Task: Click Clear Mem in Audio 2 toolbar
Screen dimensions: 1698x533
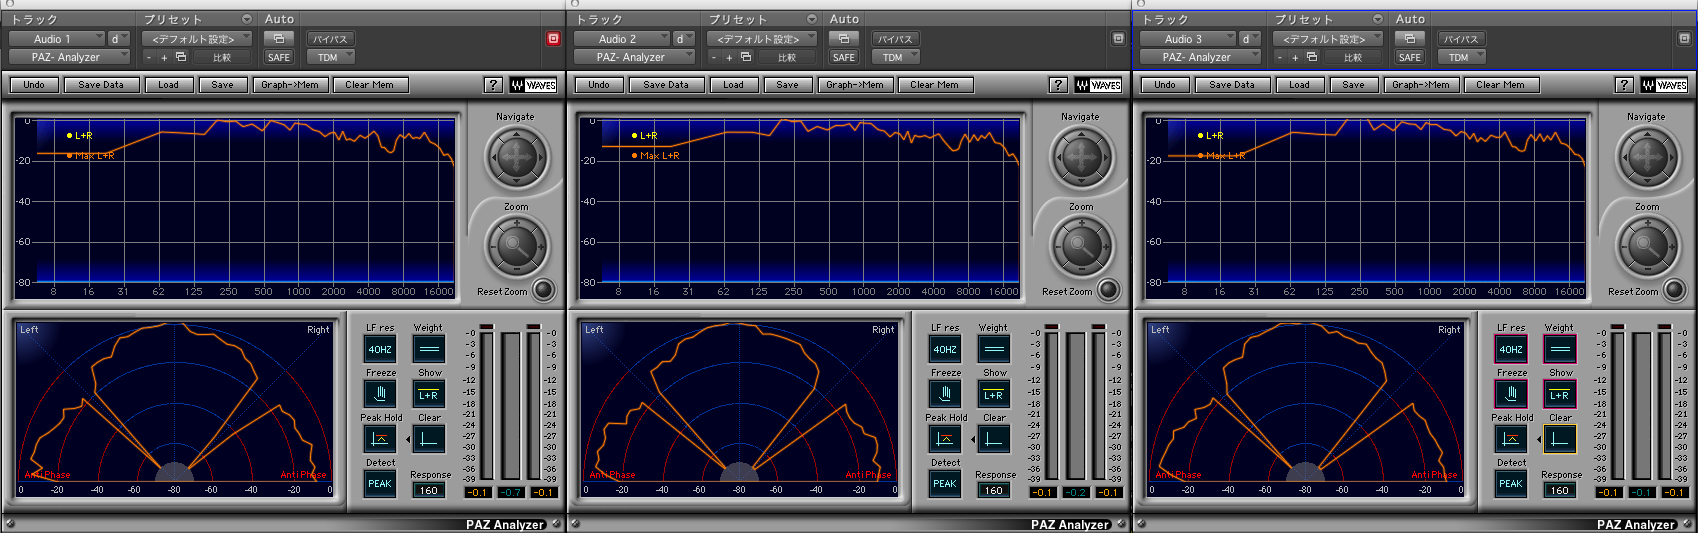Action: click(934, 85)
